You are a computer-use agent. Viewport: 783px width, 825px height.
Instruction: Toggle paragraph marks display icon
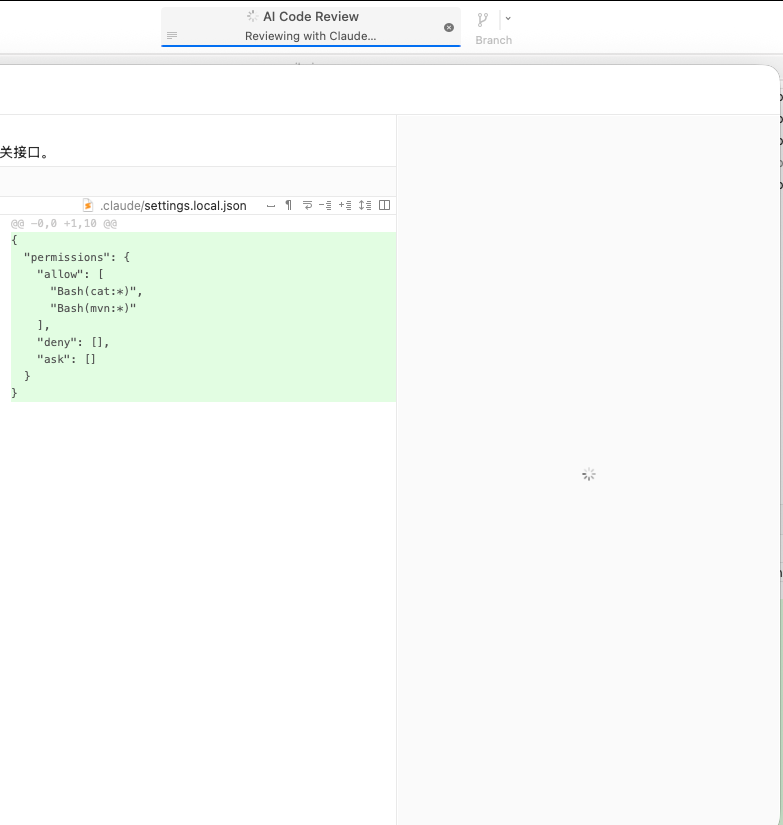coord(288,205)
